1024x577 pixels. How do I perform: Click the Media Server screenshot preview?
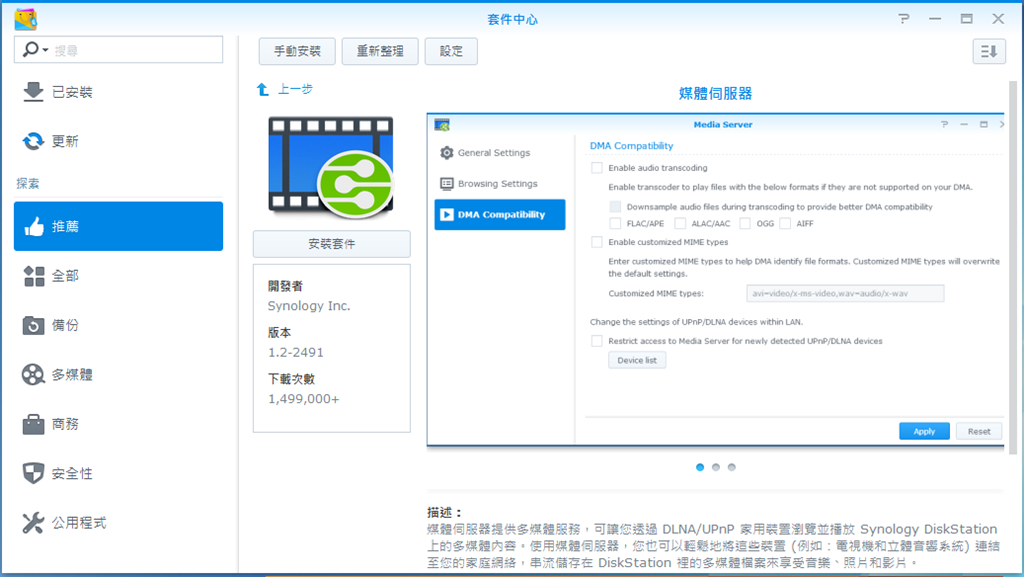pos(716,280)
